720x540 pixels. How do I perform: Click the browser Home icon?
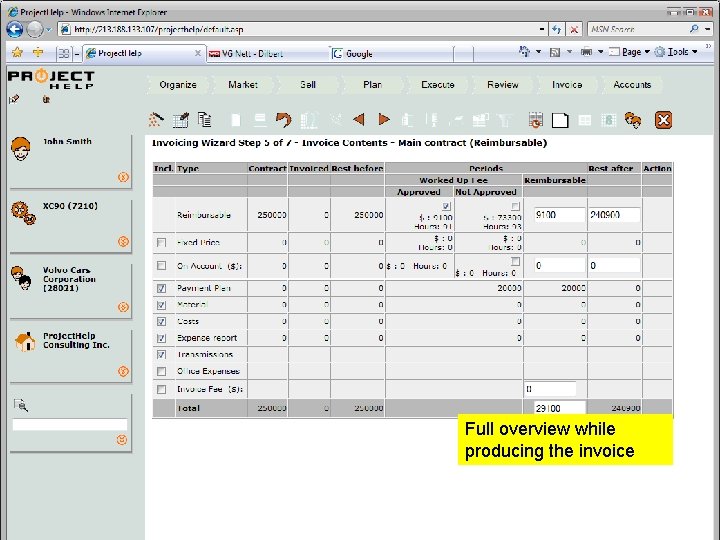[524, 52]
